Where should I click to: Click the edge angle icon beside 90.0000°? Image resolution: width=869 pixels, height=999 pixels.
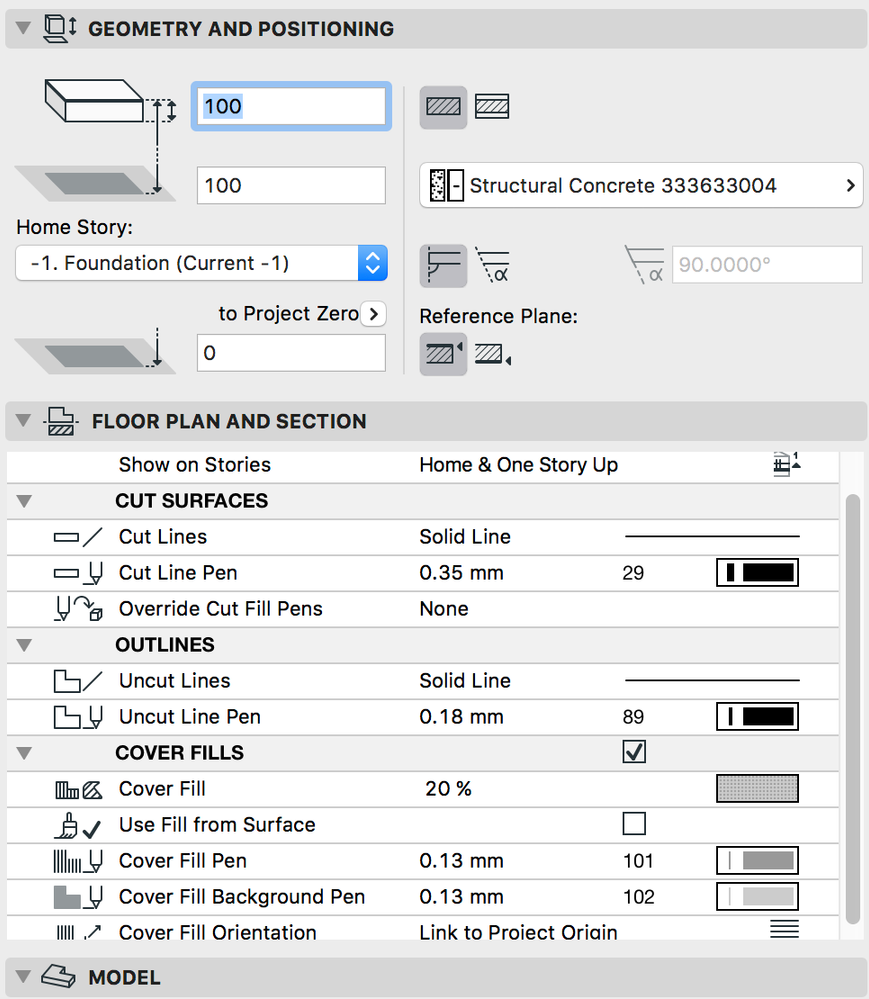[x=645, y=265]
